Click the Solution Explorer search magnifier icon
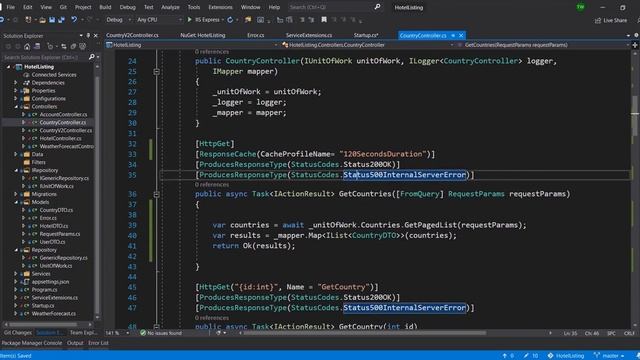640x360 pixels. coord(91,57)
